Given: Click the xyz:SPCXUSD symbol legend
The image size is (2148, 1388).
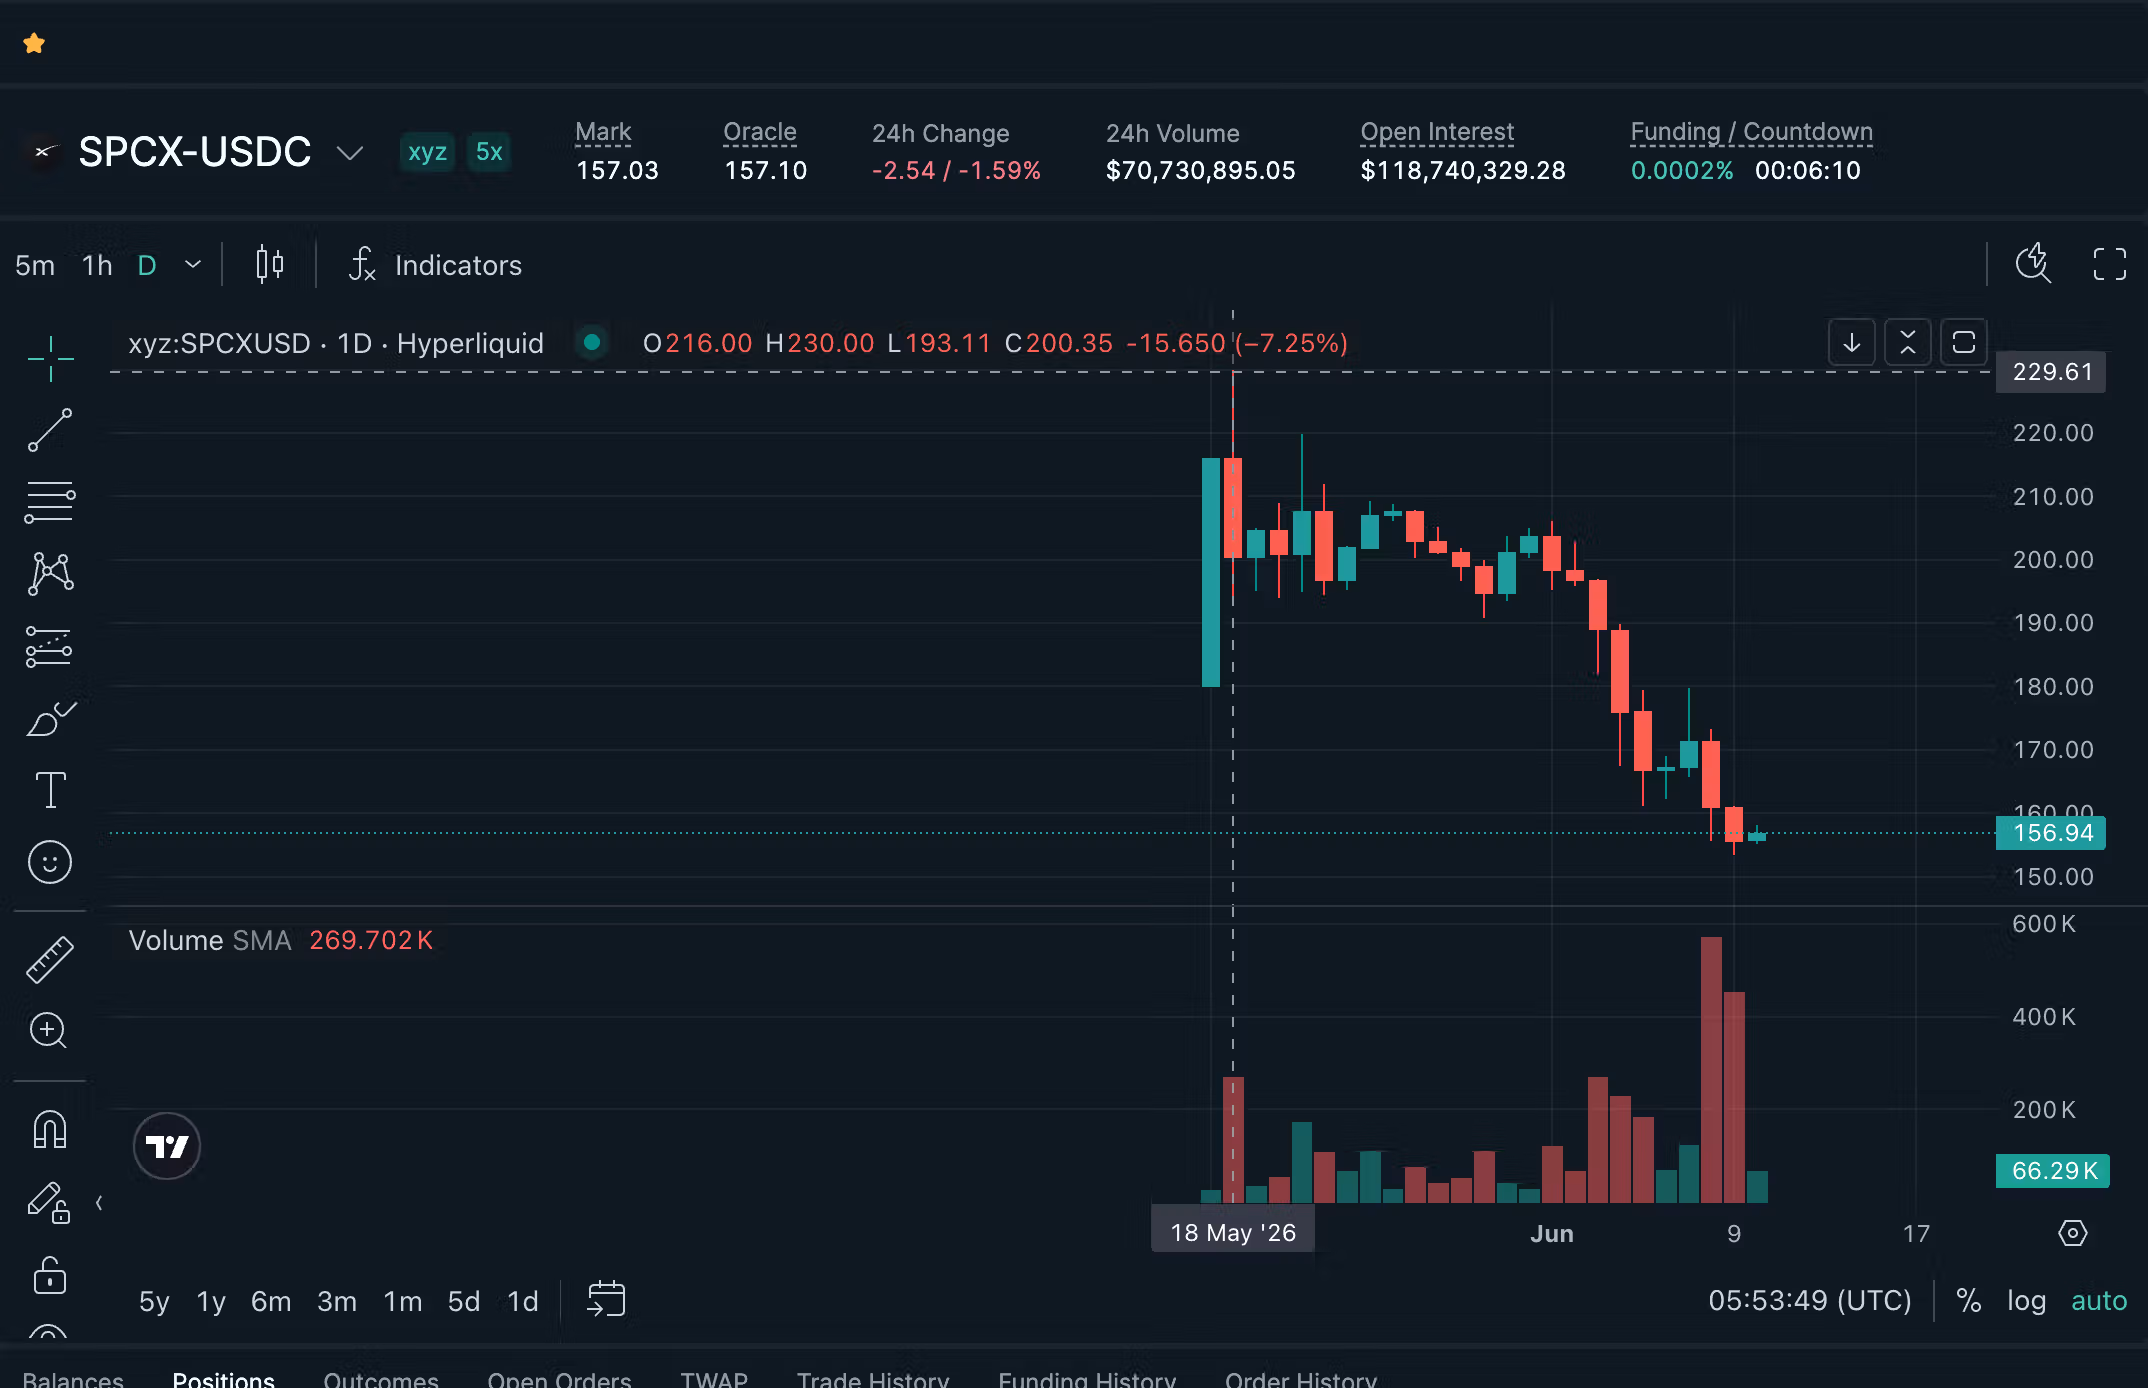Looking at the screenshot, I should (336, 343).
